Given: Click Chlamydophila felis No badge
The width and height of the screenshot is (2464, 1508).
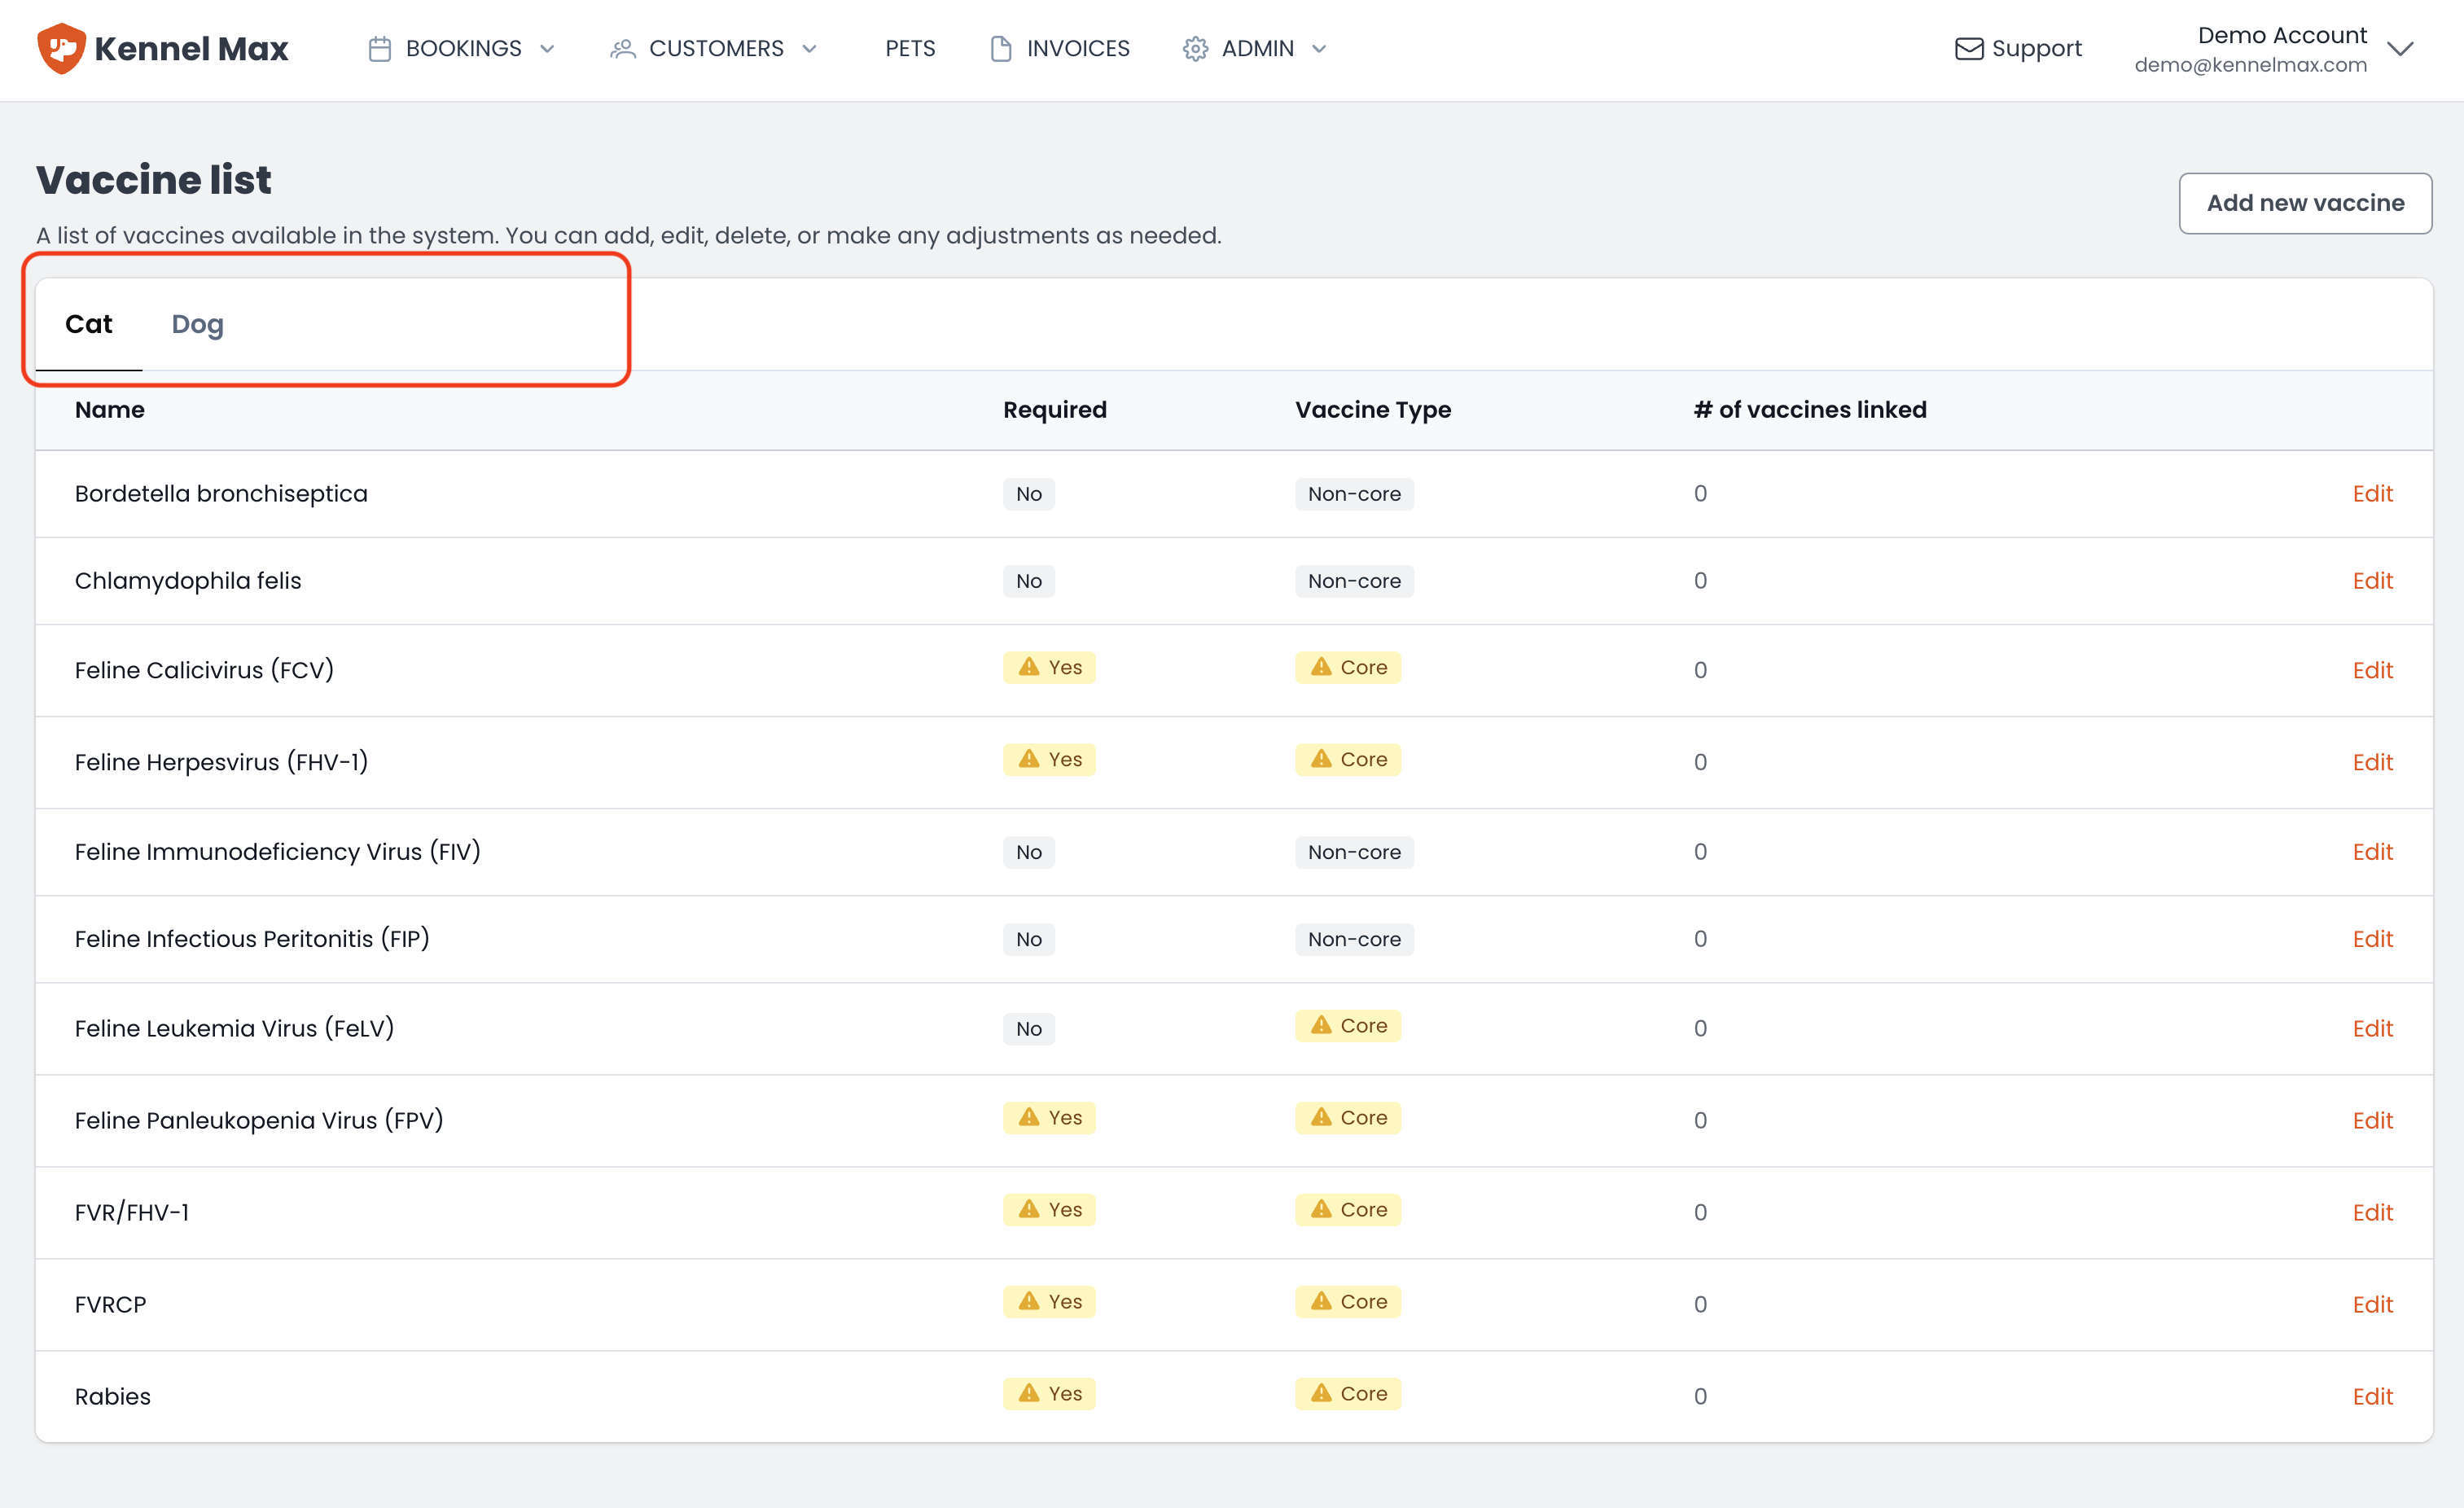Looking at the screenshot, I should 1029,581.
